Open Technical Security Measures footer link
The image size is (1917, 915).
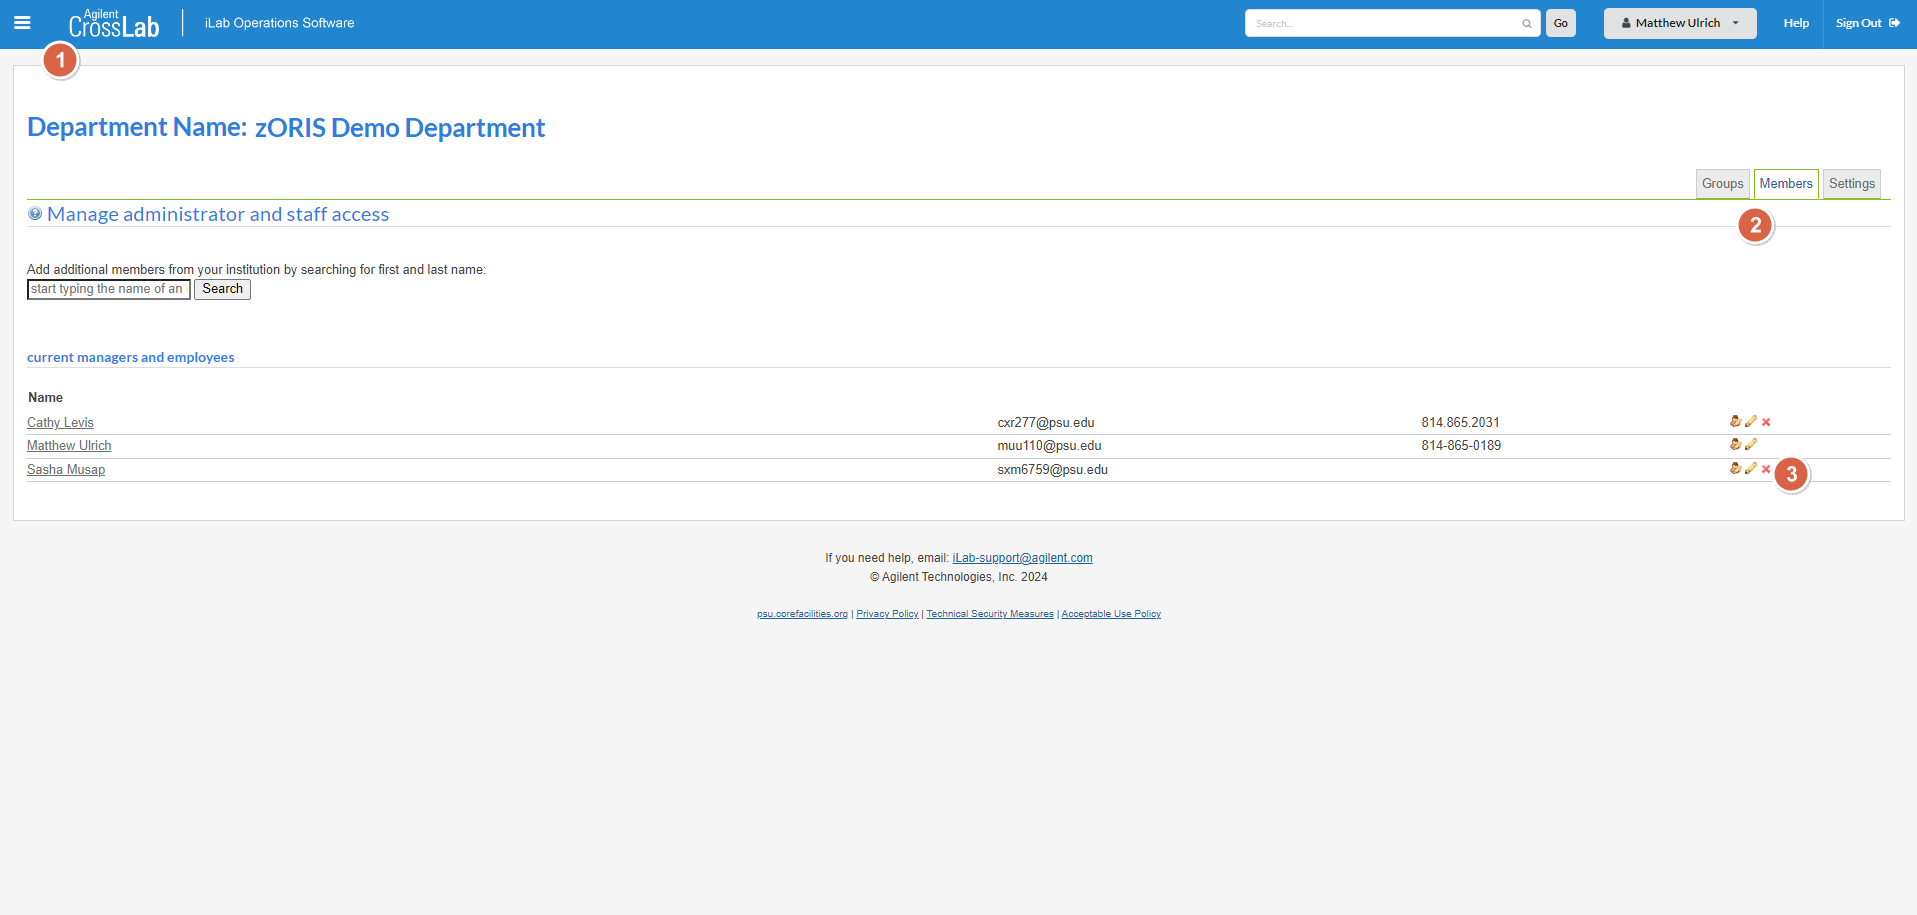990,614
